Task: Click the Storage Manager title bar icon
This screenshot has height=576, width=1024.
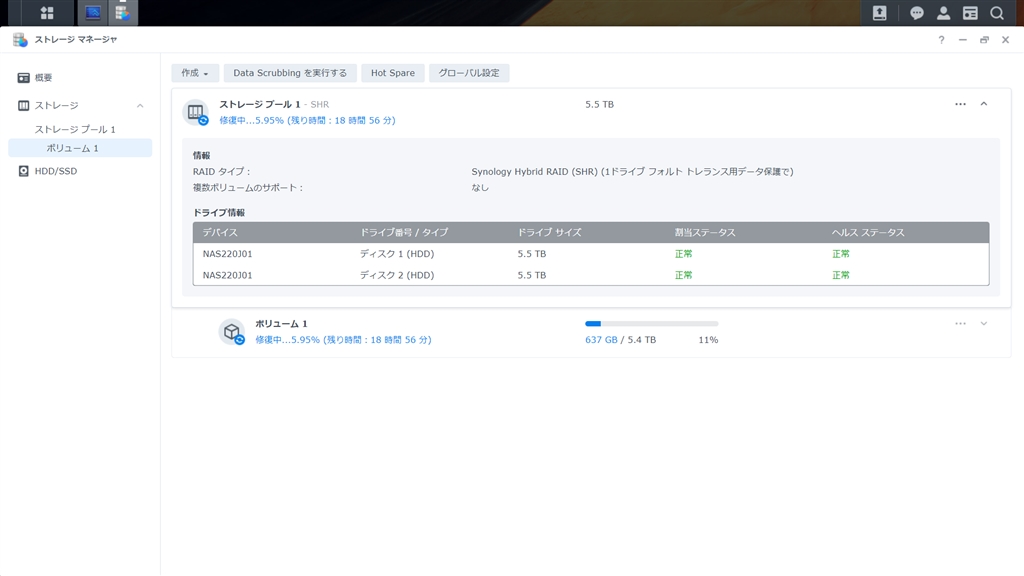Action: pyautogui.click(x=20, y=40)
